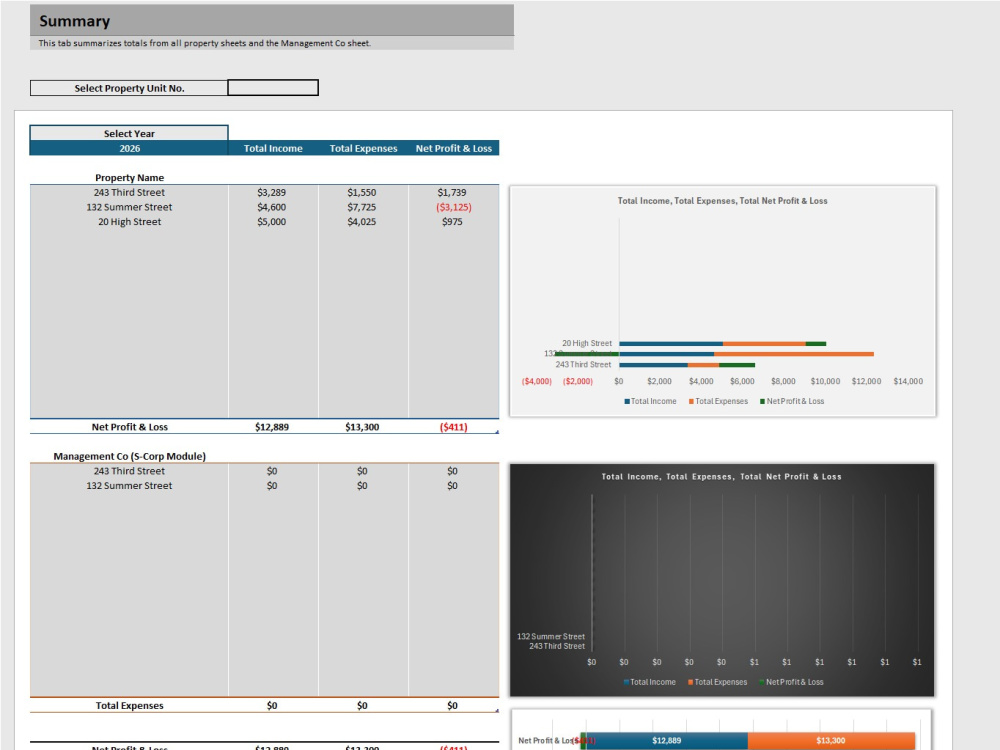Click the $13,300 total in the properties table
The image size is (1000, 750).
(362, 427)
